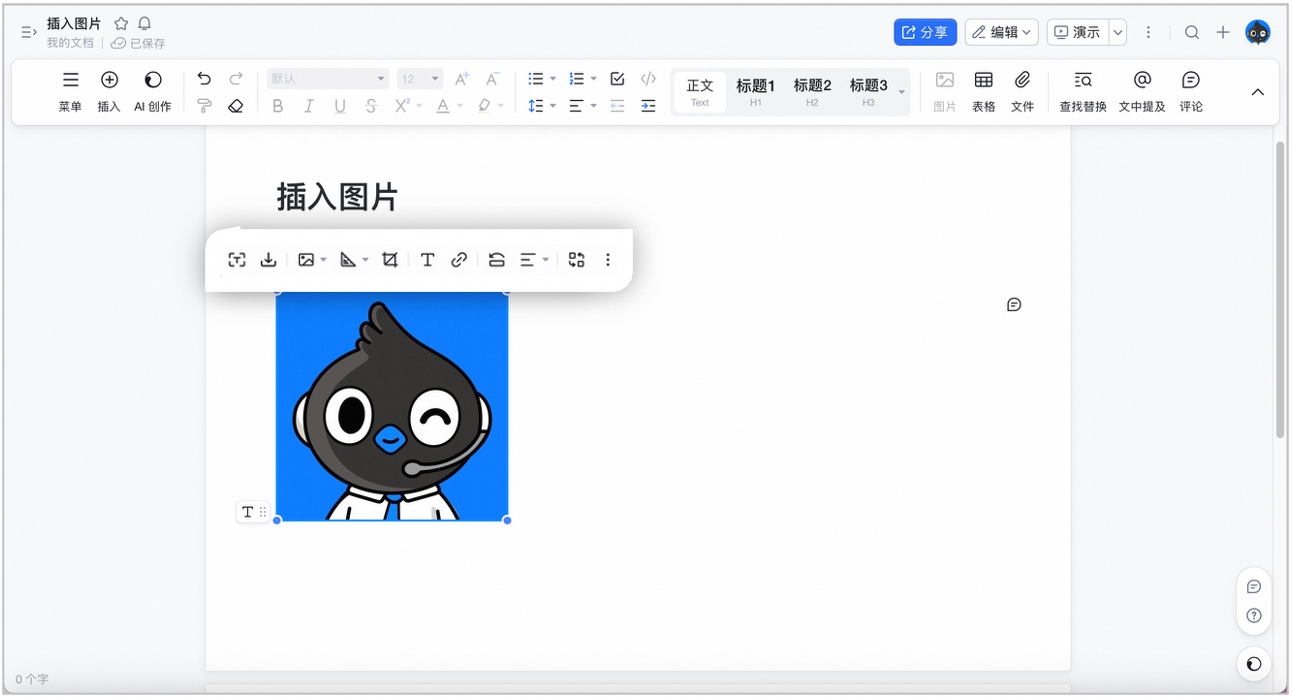
Task: Apply the 标题3 heading style
Action: pyautogui.click(x=869, y=92)
